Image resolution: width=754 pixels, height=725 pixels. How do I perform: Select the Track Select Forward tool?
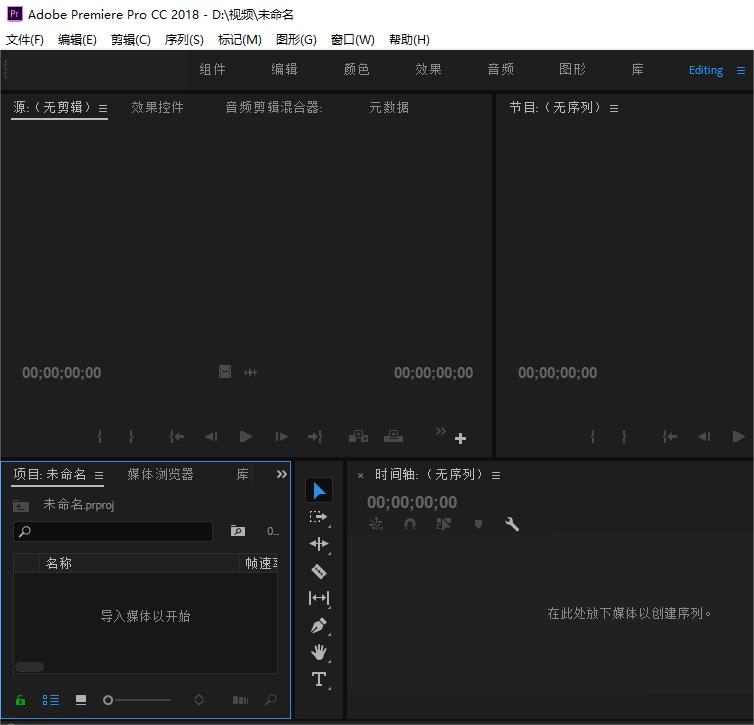319,517
